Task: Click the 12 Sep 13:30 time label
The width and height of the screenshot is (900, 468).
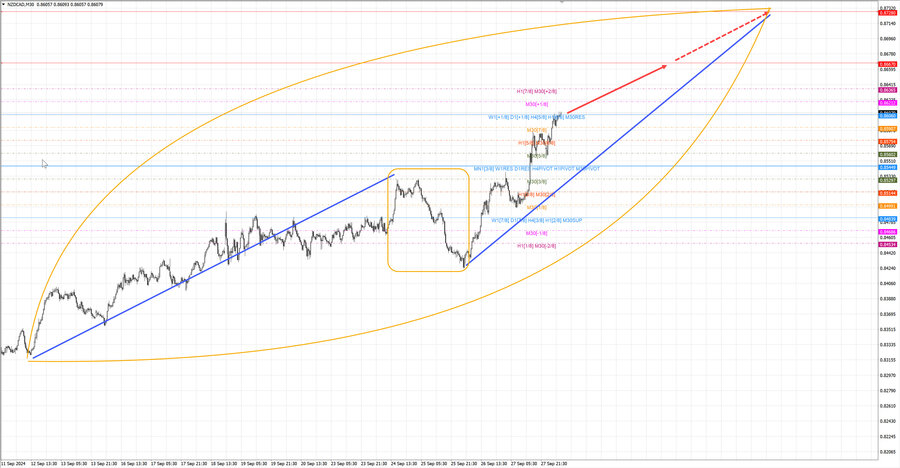Action: pos(44,463)
